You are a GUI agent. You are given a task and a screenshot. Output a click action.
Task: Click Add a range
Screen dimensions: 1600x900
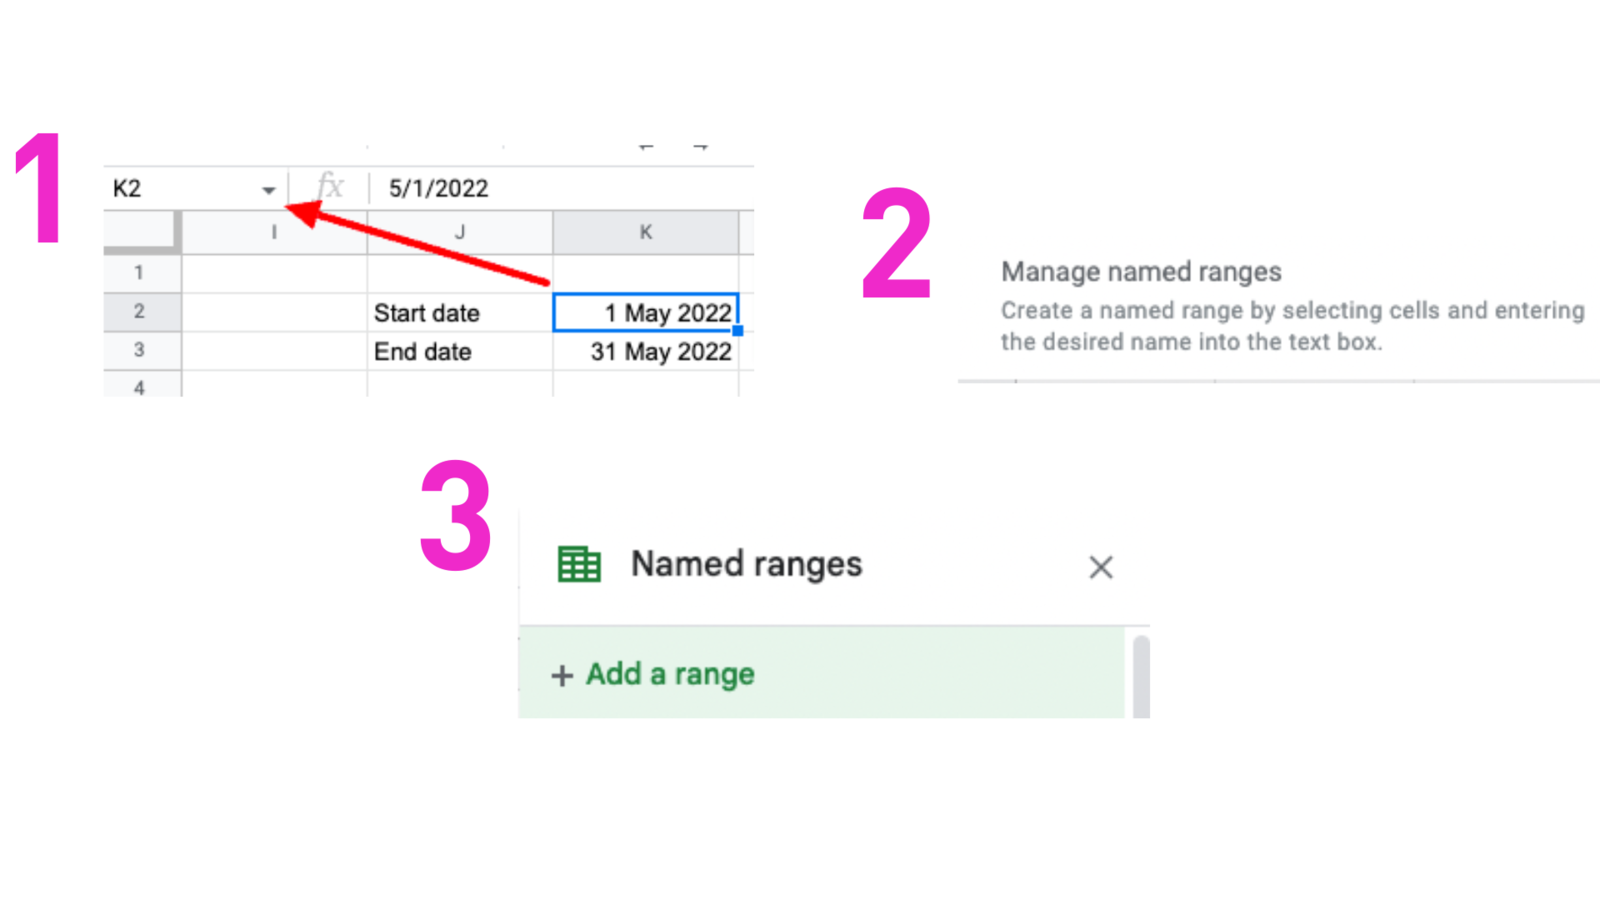pos(668,674)
